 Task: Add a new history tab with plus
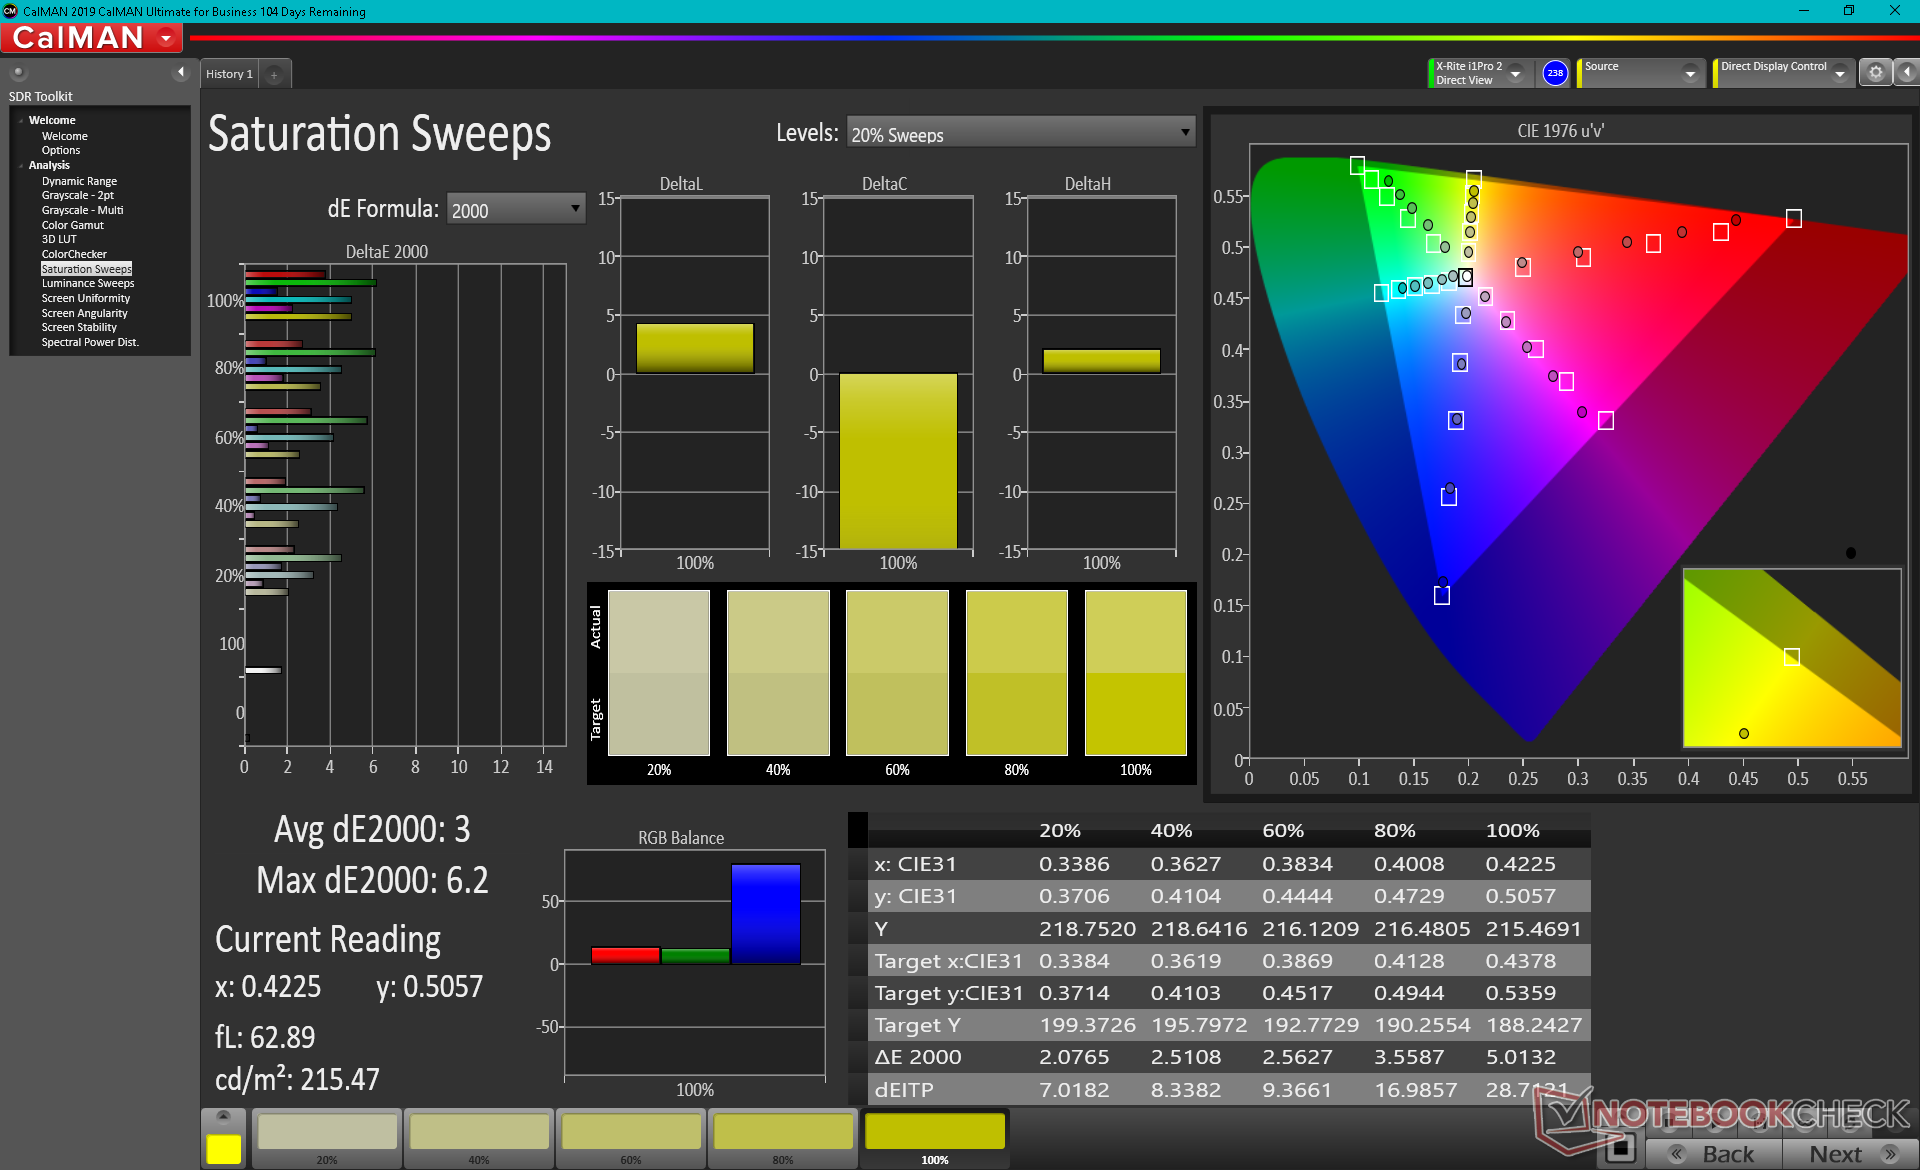[274, 74]
